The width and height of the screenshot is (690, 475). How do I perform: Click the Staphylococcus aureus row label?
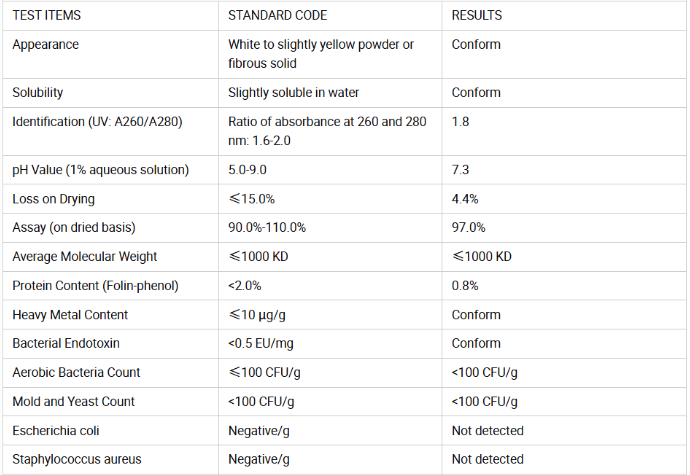[x=76, y=460]
